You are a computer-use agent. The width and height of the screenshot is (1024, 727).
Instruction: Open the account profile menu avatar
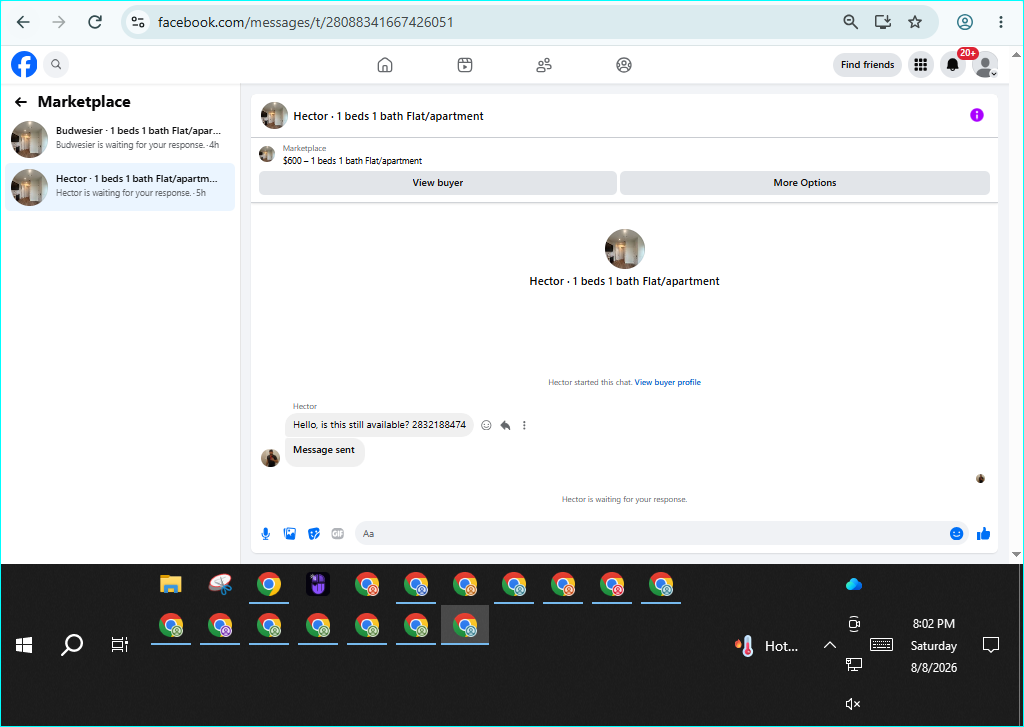[985, 65]
